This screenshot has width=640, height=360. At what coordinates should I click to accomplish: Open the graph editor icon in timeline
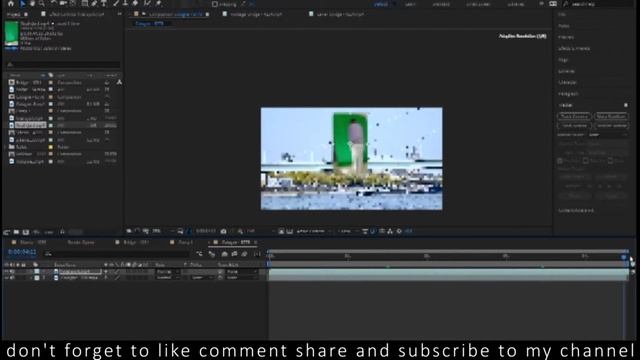pos(257,254)
